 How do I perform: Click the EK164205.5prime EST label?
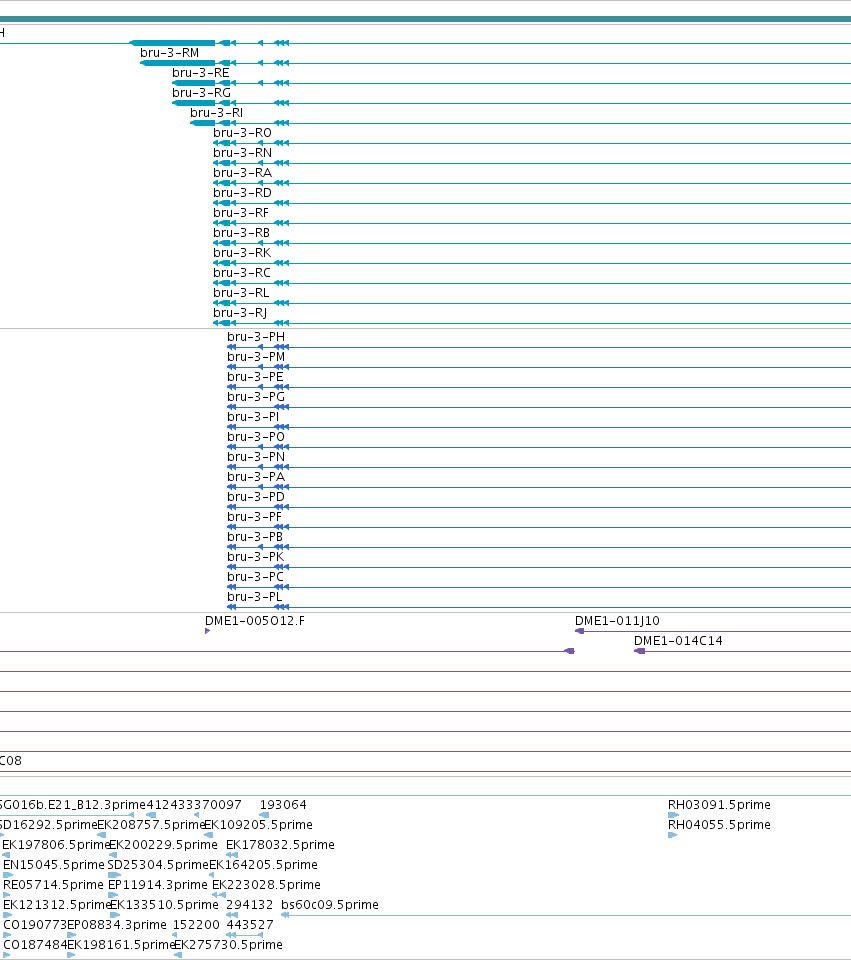click(x=263, y=865)
